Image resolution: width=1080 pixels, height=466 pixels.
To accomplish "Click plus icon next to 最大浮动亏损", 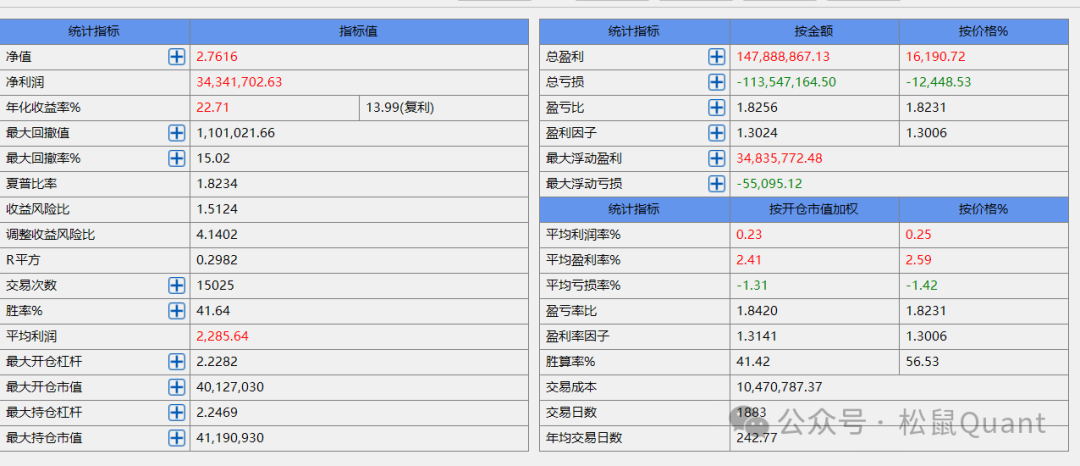I will pyautogui.click(x=717, y=184).
